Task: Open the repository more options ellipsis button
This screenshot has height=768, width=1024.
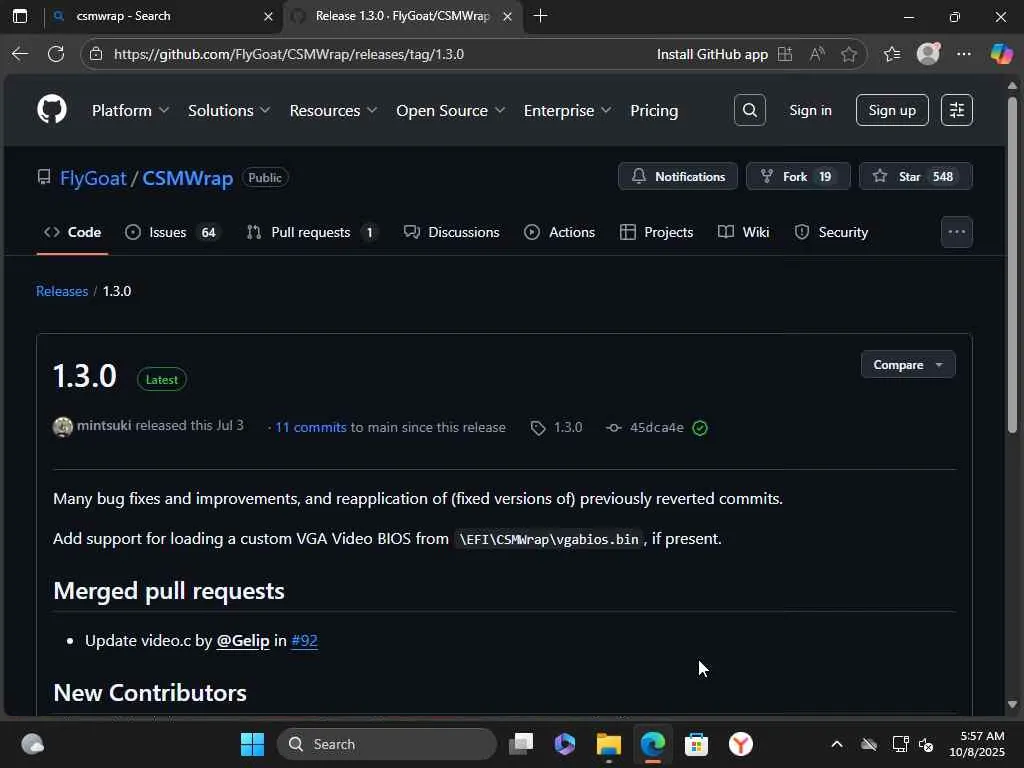Action: click(957, 232)
